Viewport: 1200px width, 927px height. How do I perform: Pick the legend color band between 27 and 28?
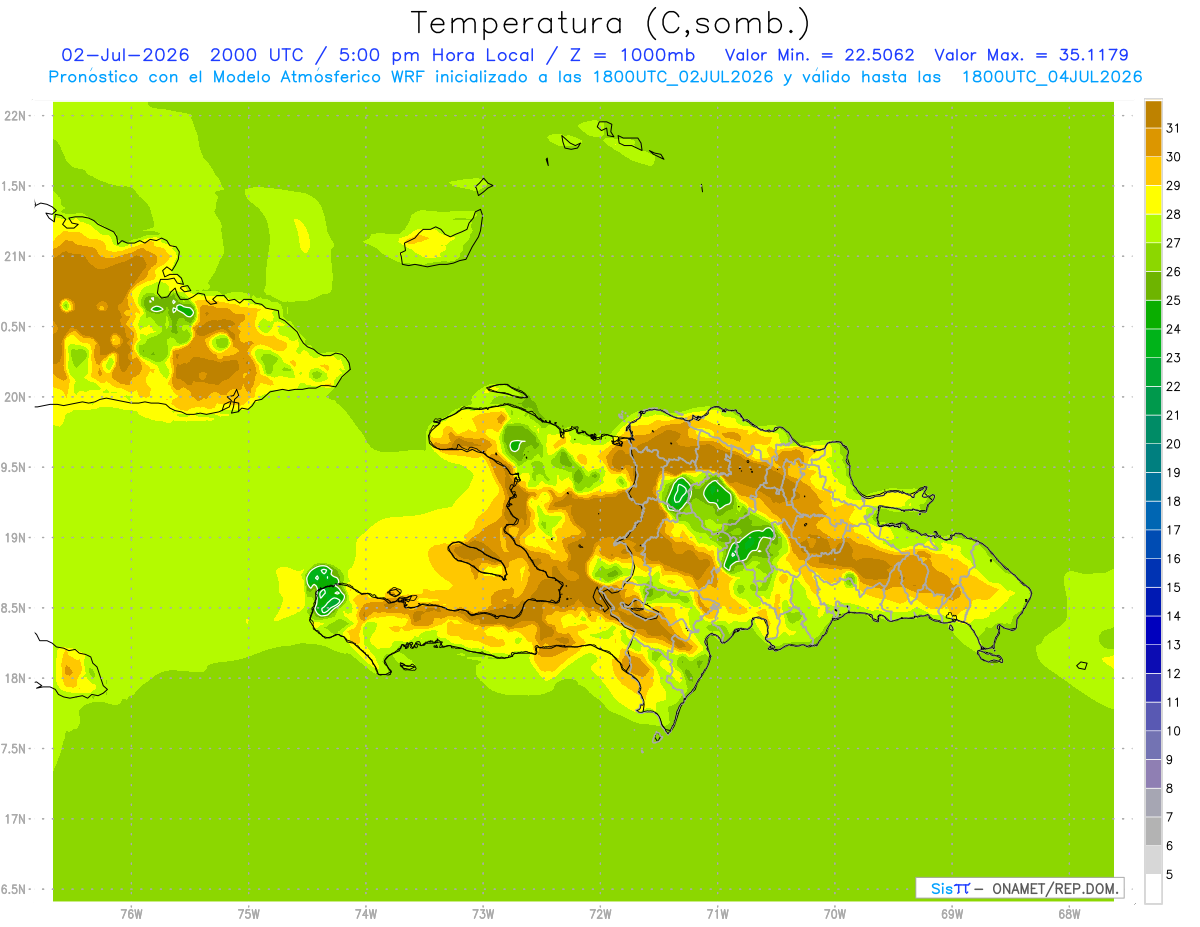click(1153, 228)
